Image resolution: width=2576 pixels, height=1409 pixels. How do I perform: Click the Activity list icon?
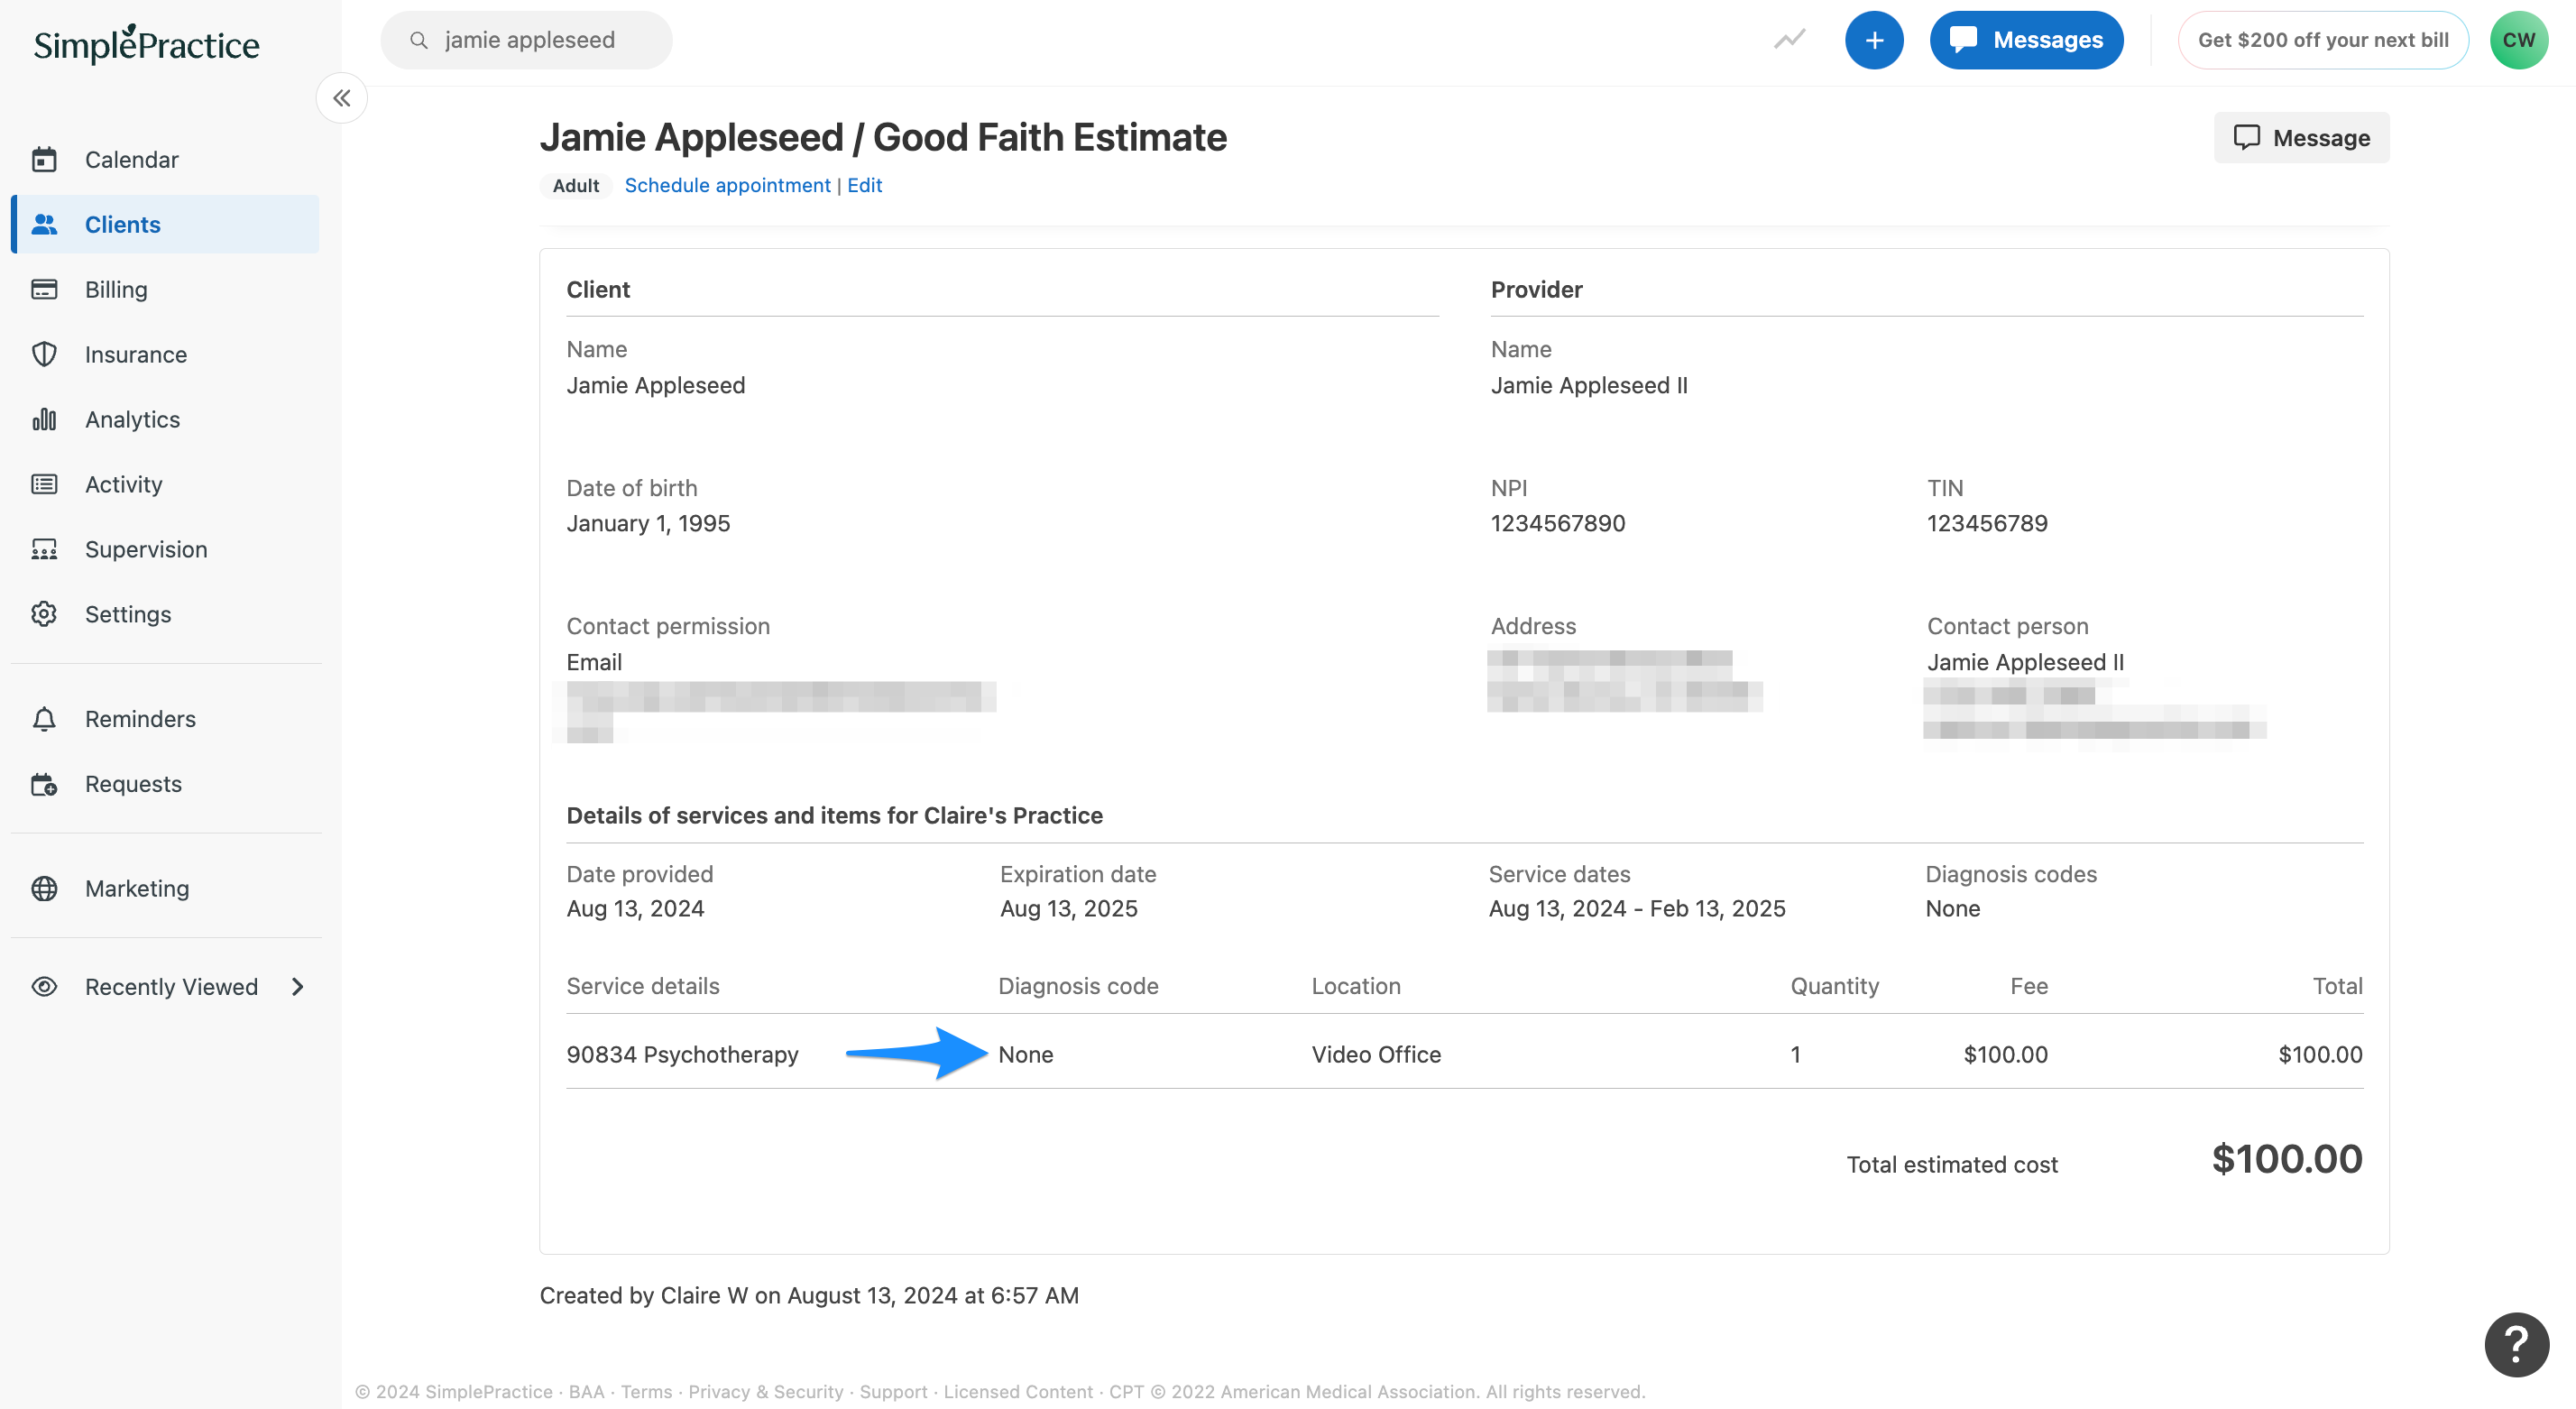click(x=44, y=484)
